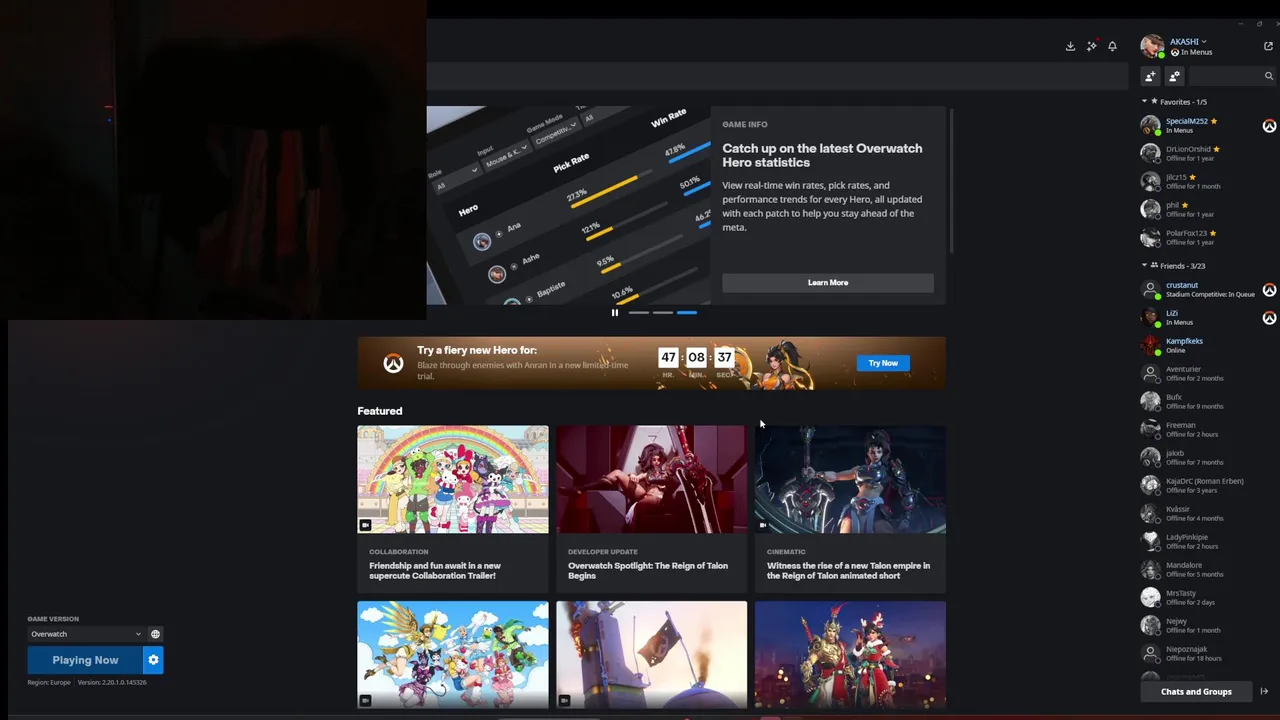Open the sparkle what's-new icon
The height and width of the screenshot is (720, 1280).
click(x=1092, y=46)
